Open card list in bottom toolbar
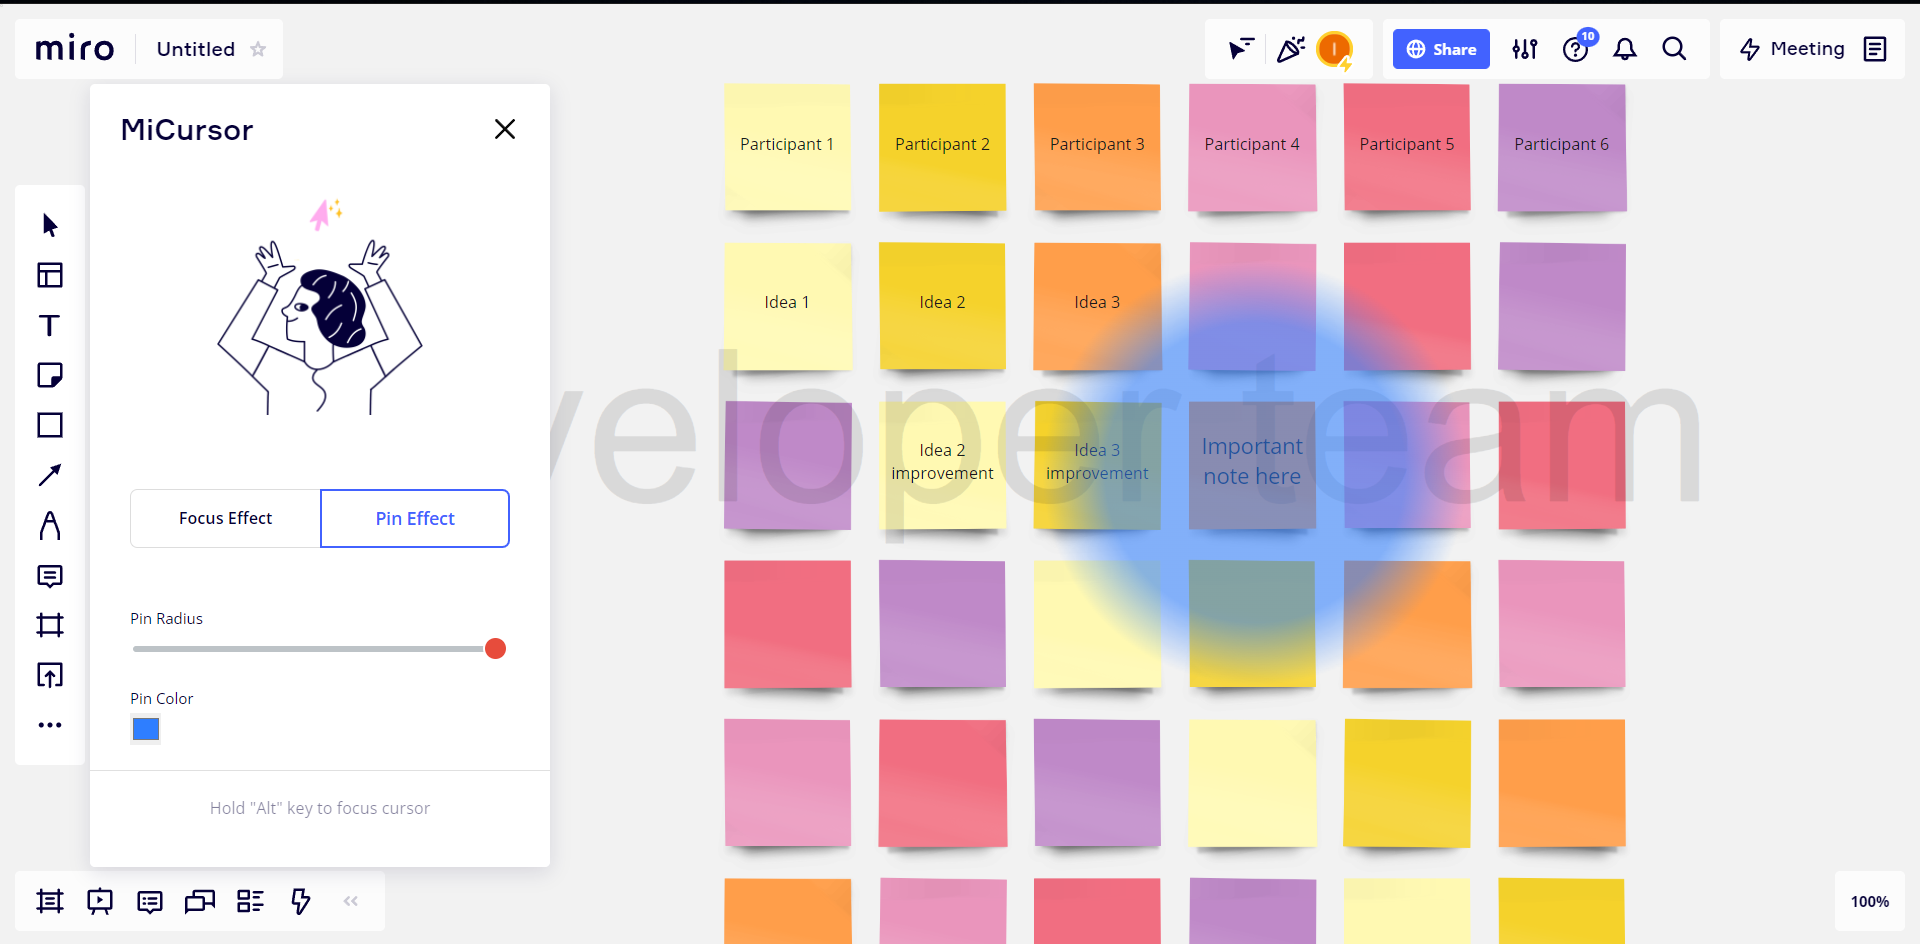Viewport: 1920px width, 944px height. (250, 901)
